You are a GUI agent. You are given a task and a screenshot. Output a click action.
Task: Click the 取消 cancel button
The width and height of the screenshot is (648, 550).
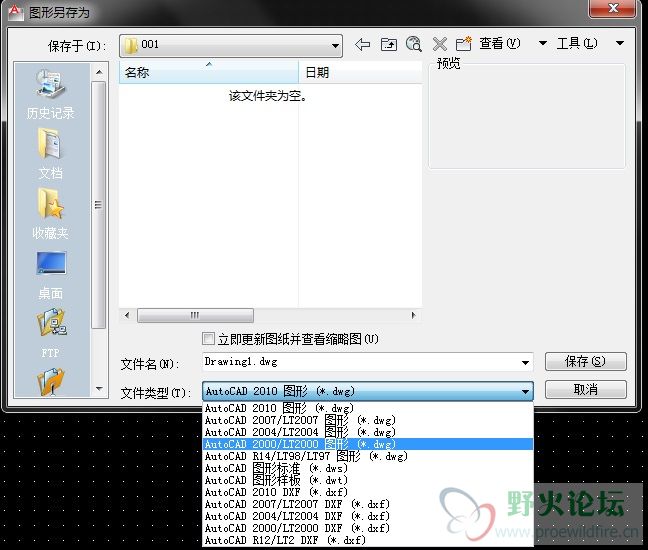pos(586,389)
